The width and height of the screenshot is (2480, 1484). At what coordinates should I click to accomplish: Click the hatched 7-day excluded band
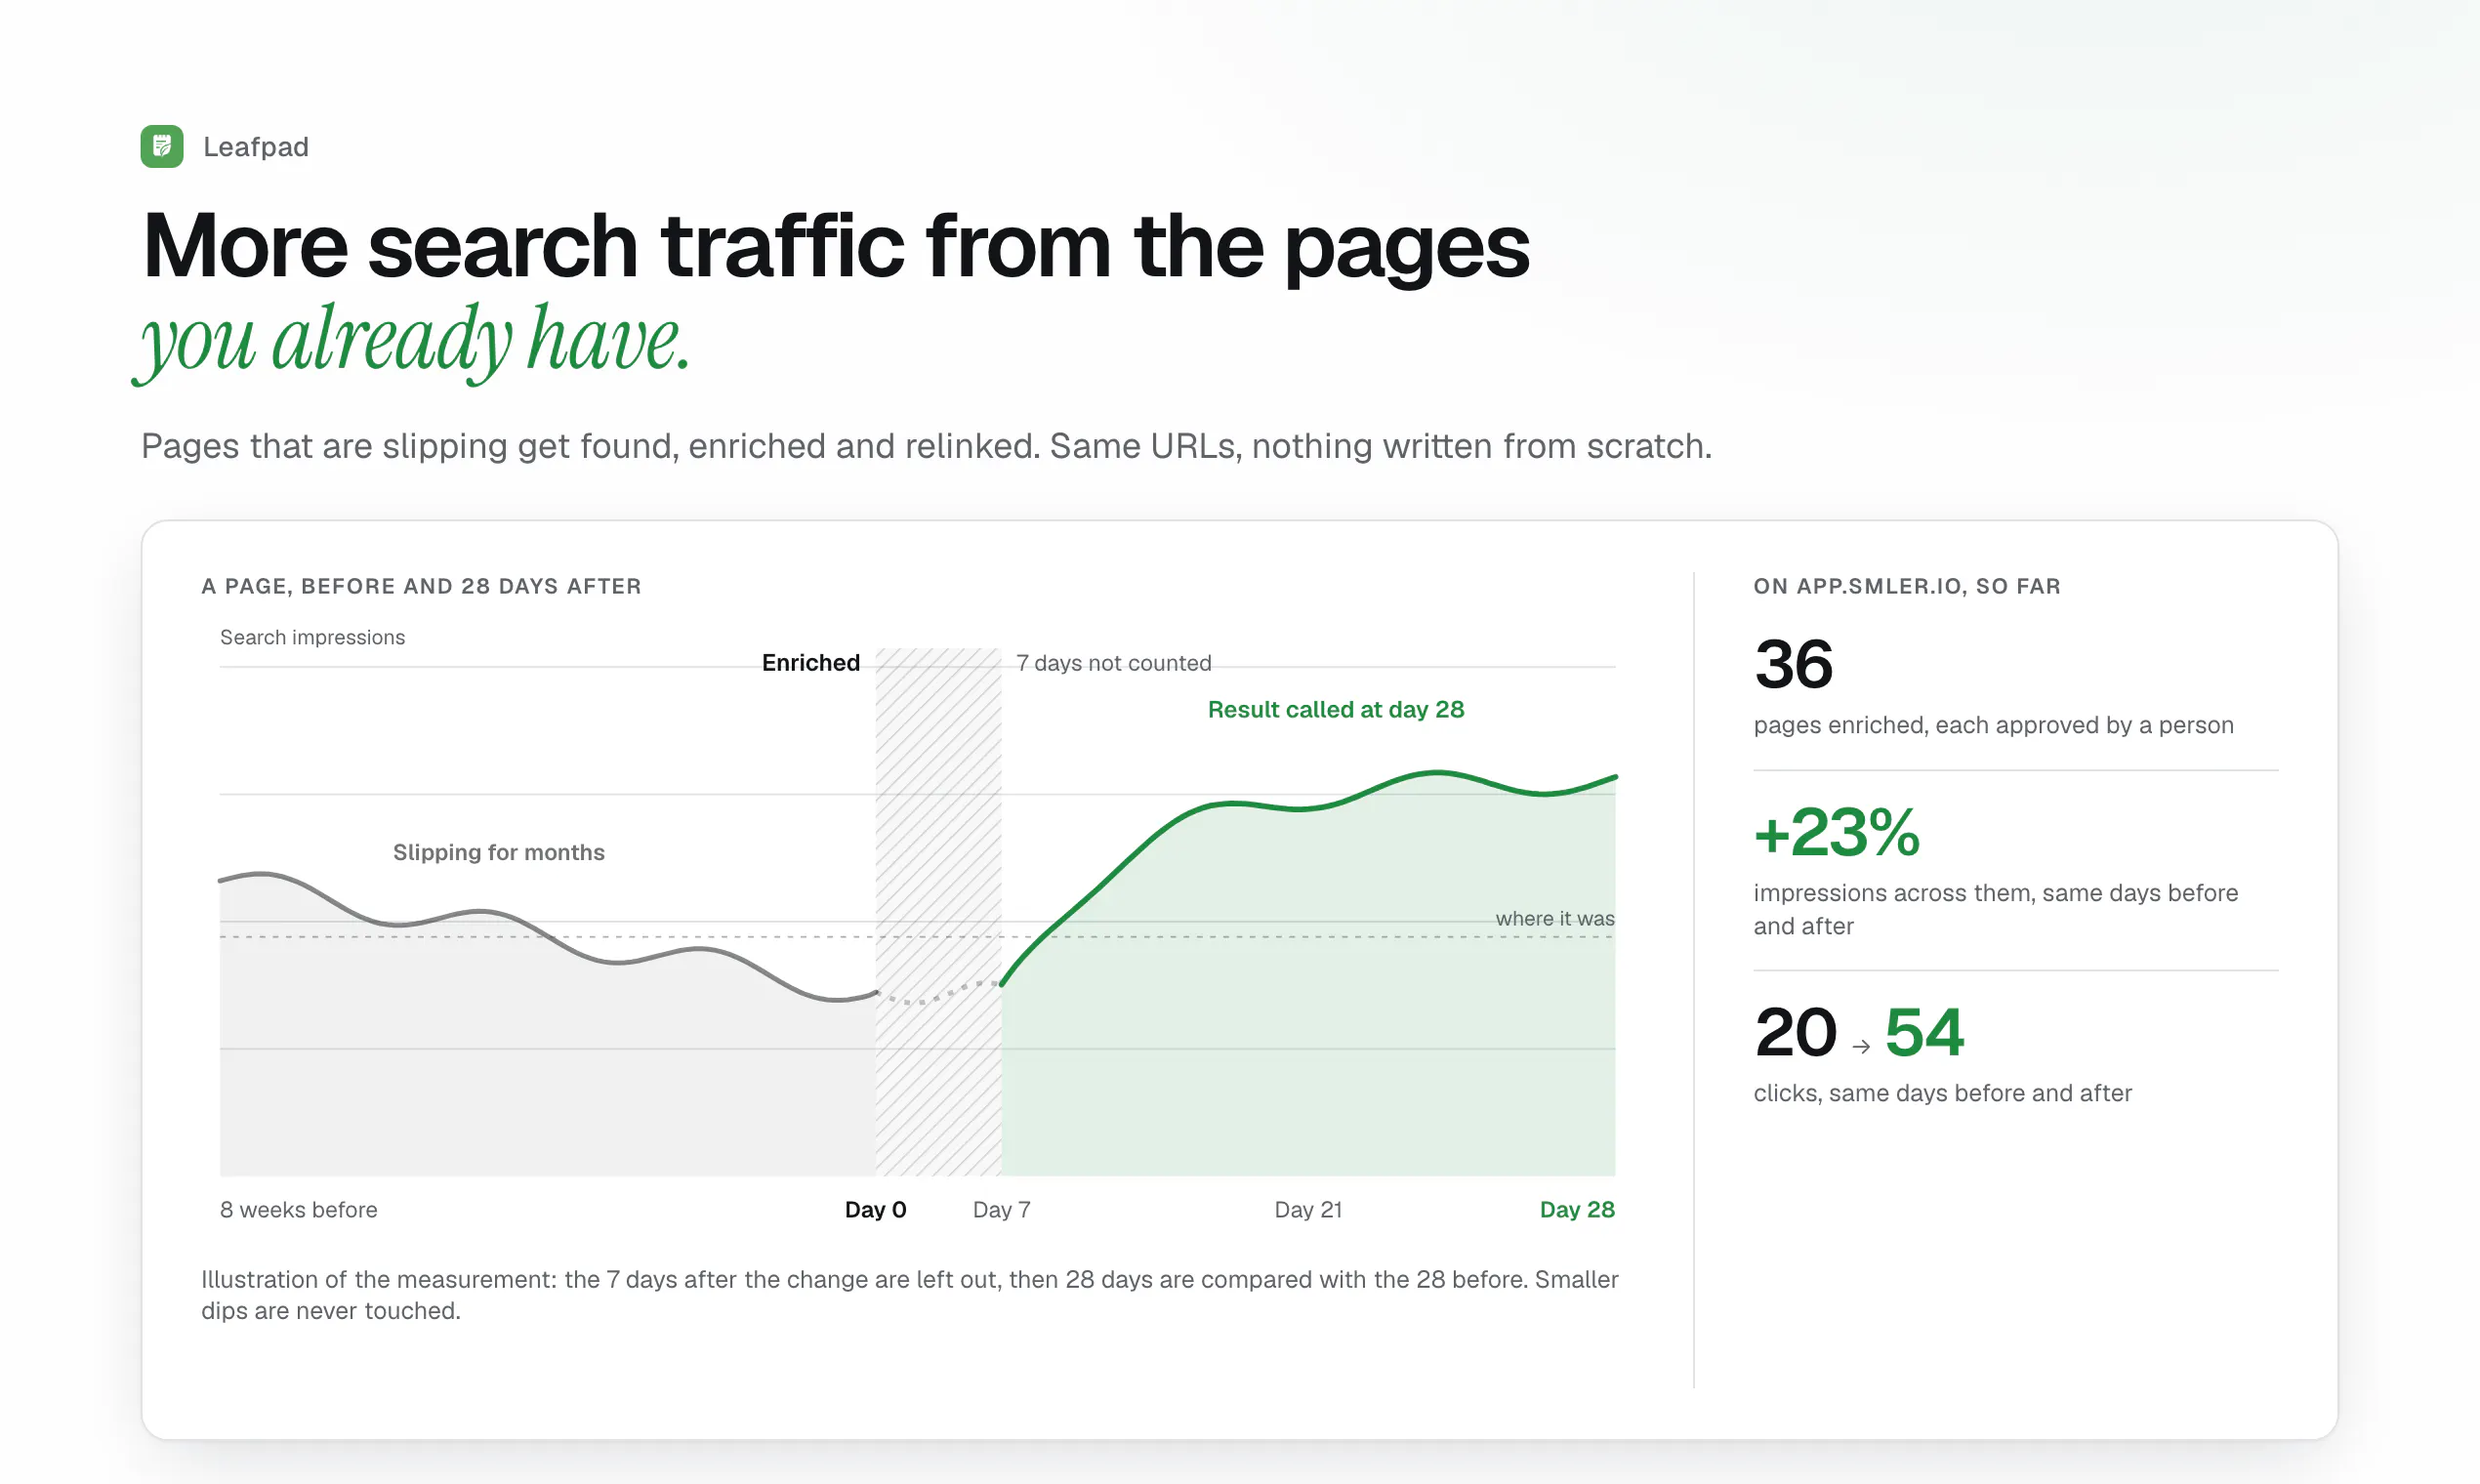938,912
